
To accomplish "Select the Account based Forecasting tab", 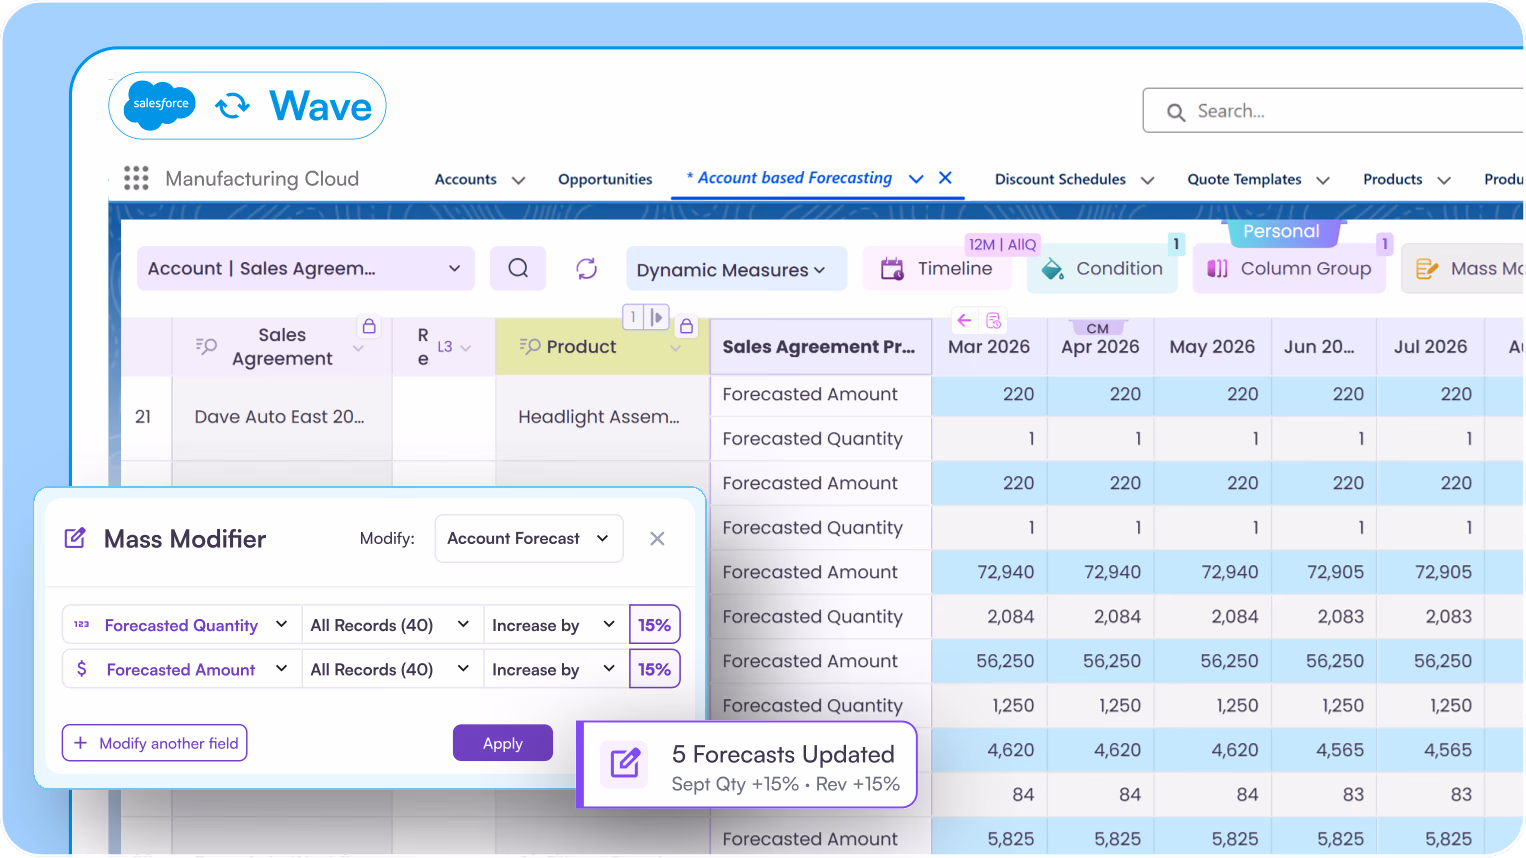I will [x=794, y=177].
